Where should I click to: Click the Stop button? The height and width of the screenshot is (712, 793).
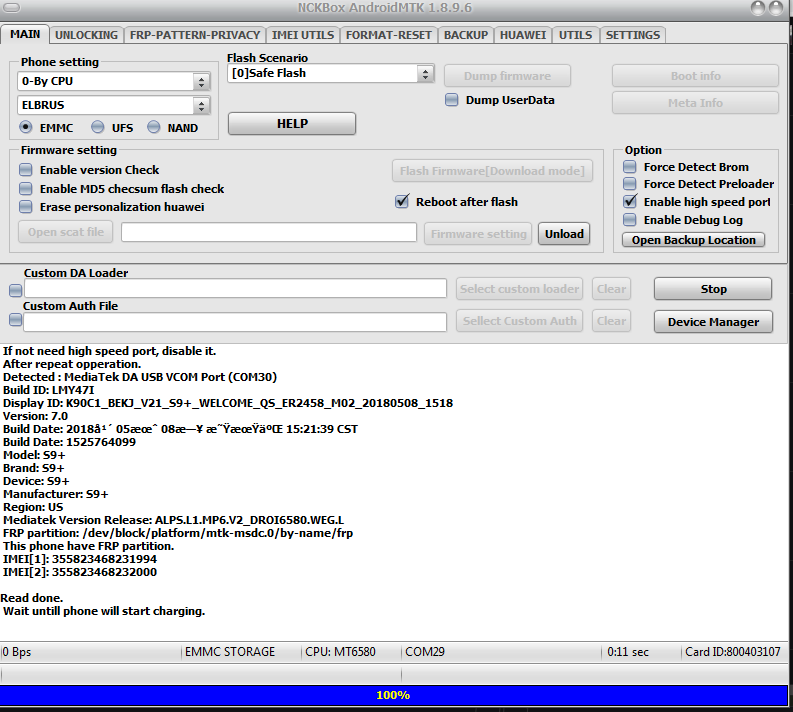713,289
